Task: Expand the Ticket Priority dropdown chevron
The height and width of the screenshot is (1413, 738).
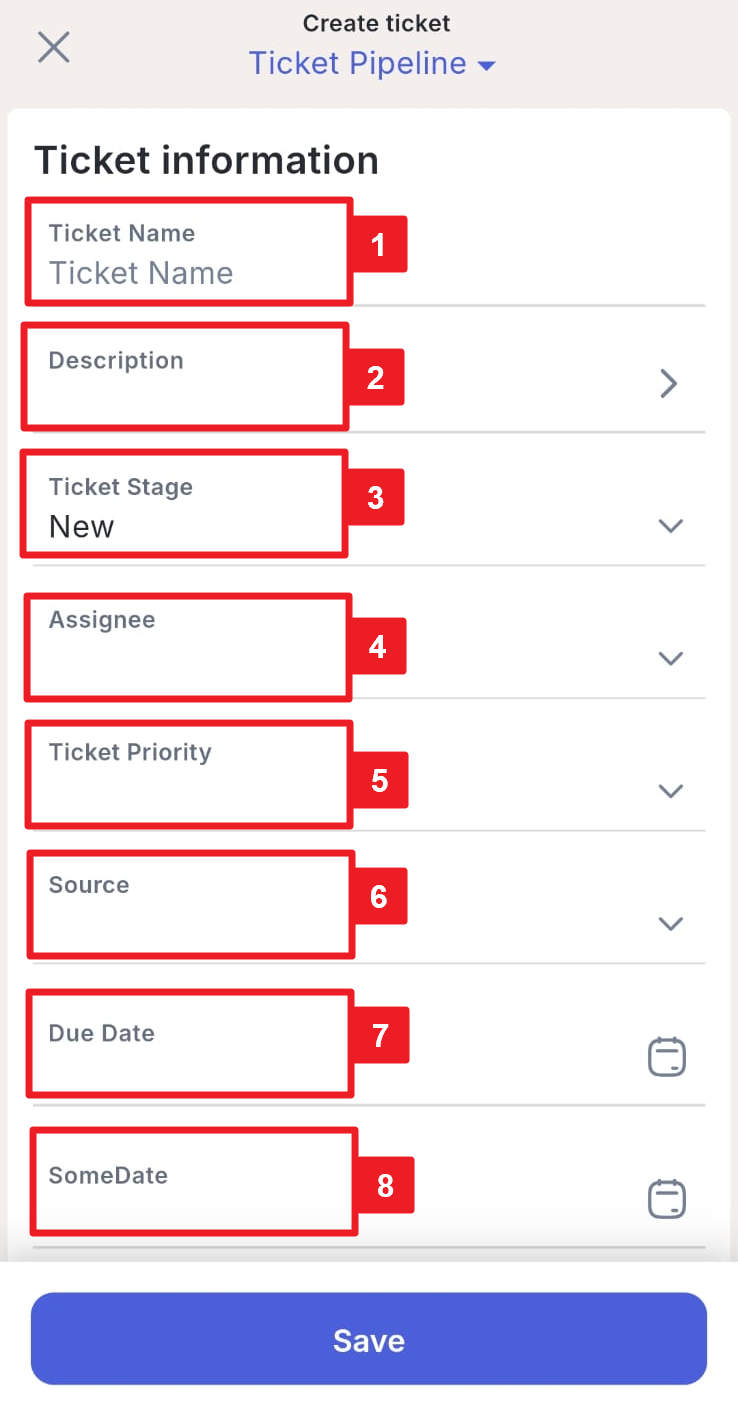Action: point(670,791)
